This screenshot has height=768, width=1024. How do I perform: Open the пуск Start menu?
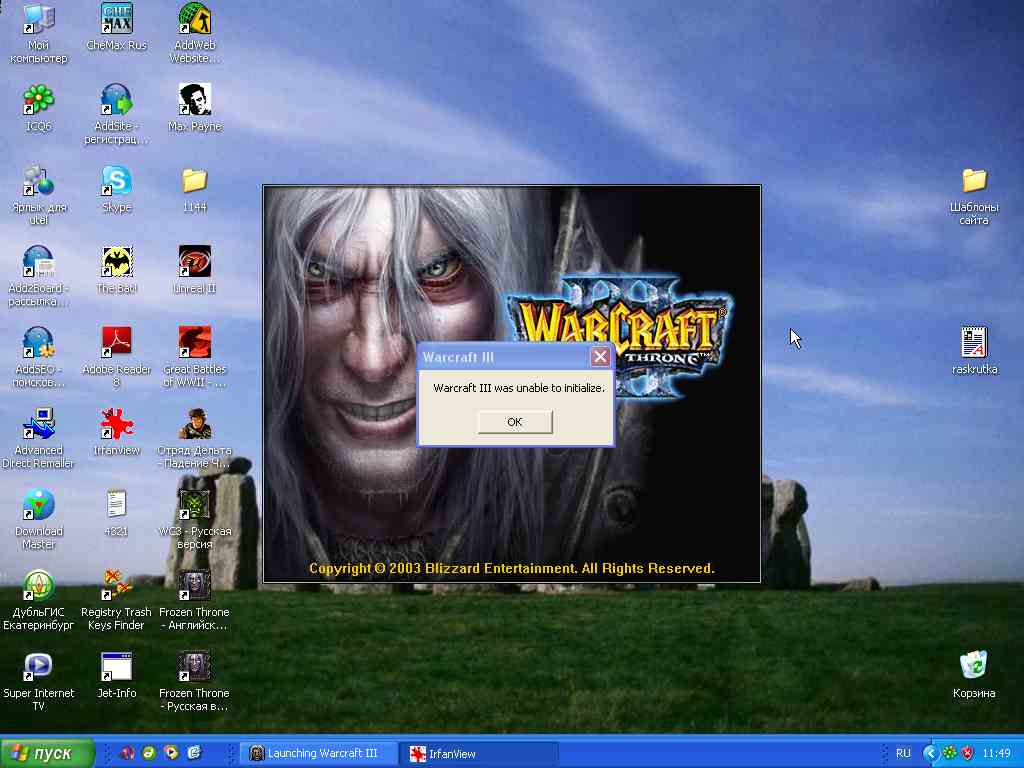click(47, 753)
